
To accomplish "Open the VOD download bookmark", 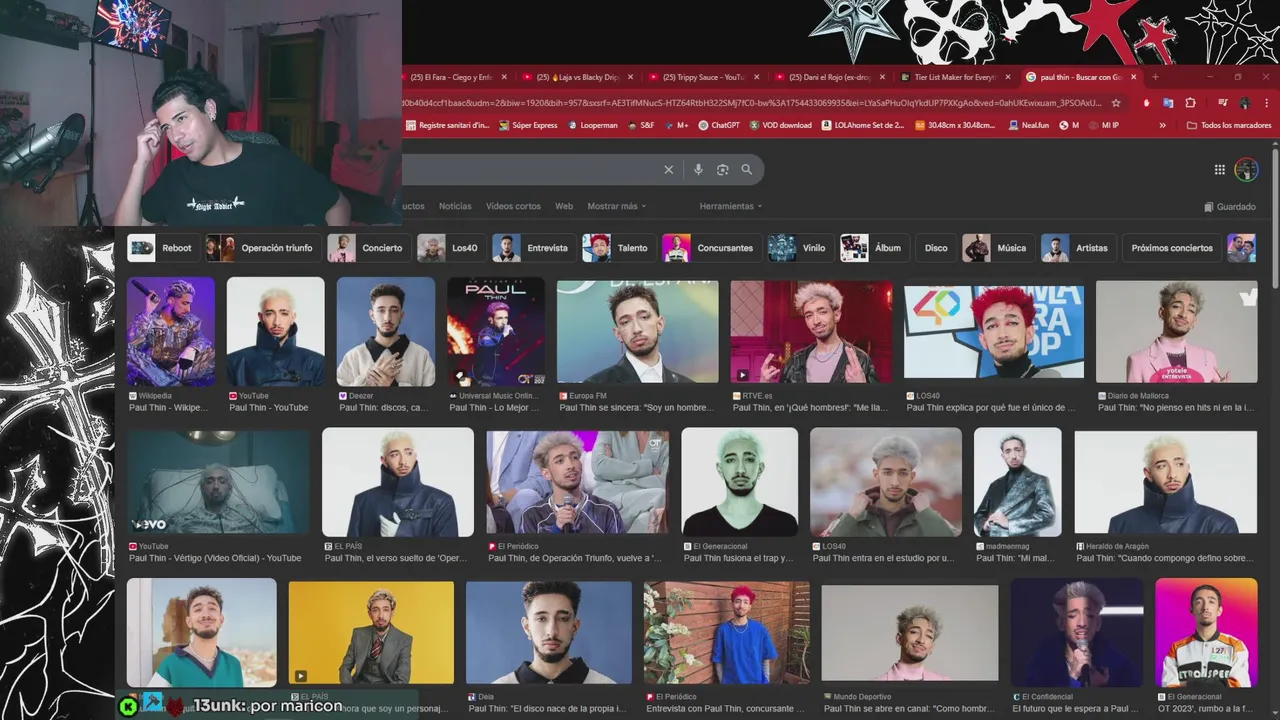I will (x=780, y=125).
